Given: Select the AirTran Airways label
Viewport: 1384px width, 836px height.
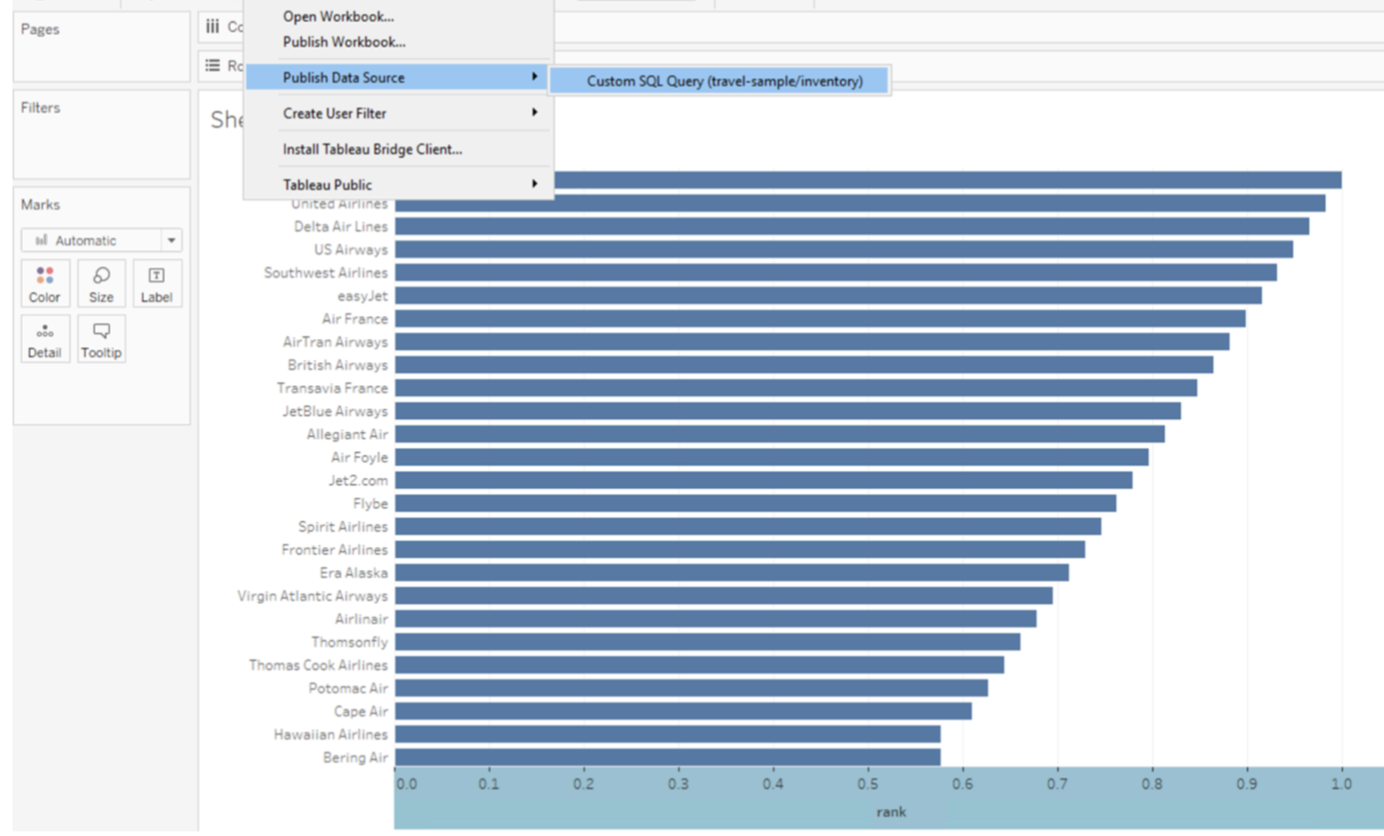Looking at the screenshot, I should coord(335,342).
